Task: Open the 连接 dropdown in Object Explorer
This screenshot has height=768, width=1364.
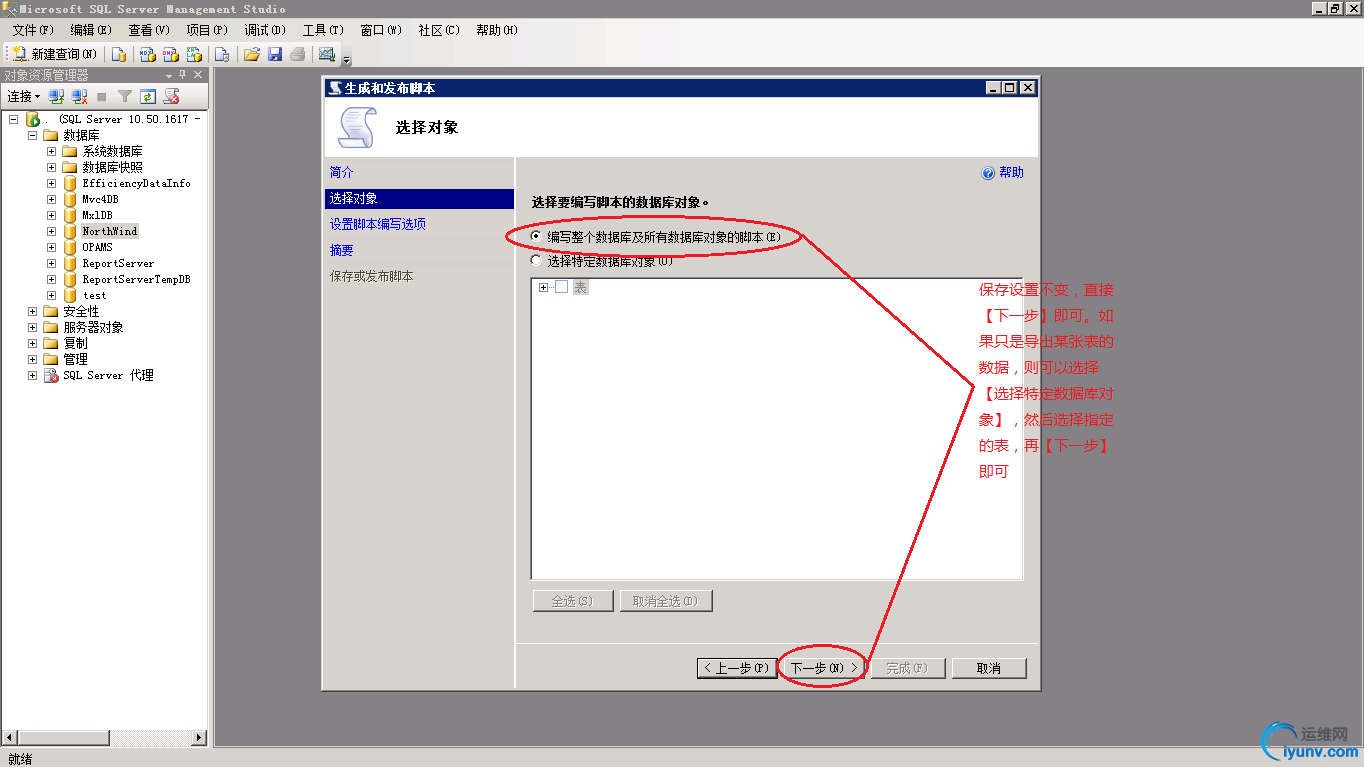Action: pos(24,96)
